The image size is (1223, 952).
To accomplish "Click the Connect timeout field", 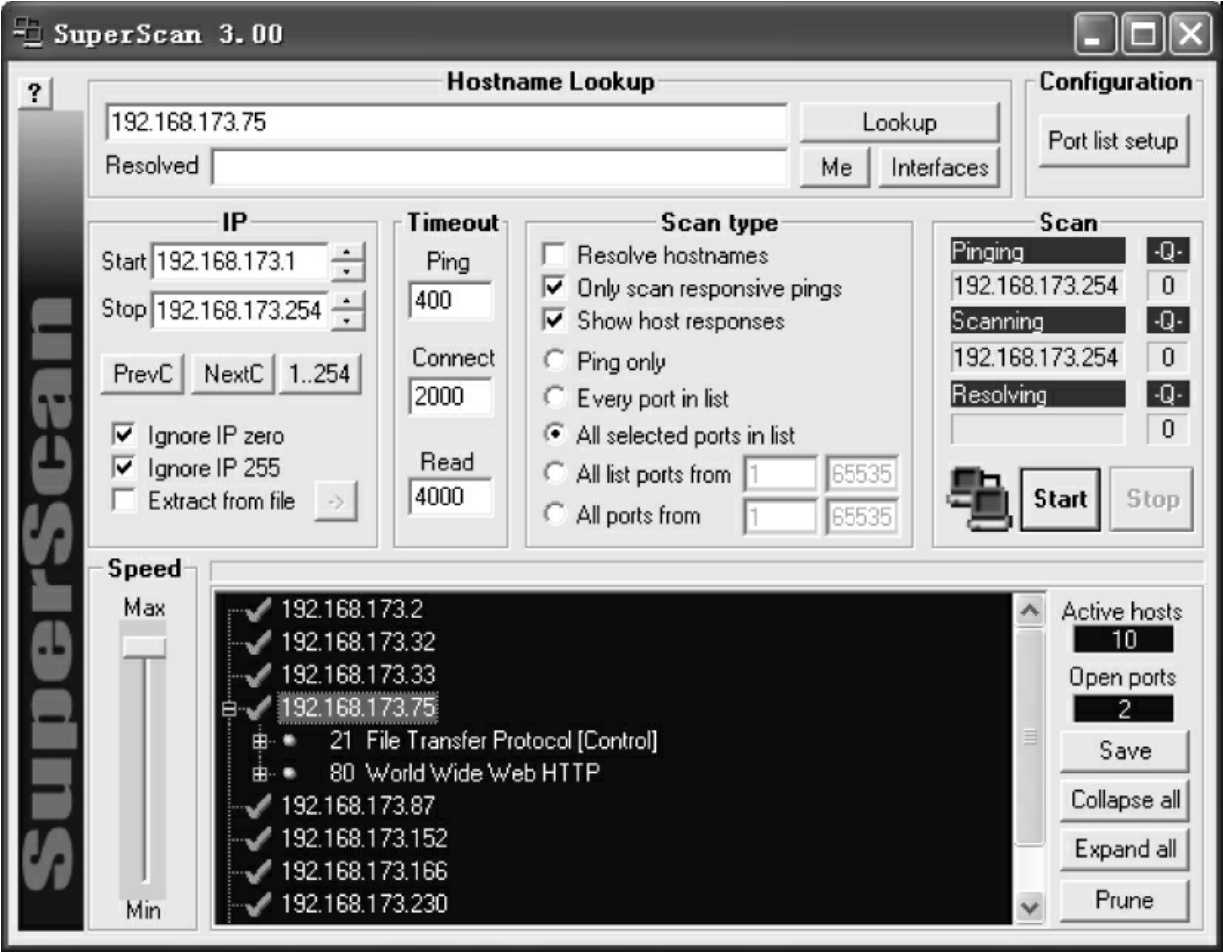I will point(449,396).
